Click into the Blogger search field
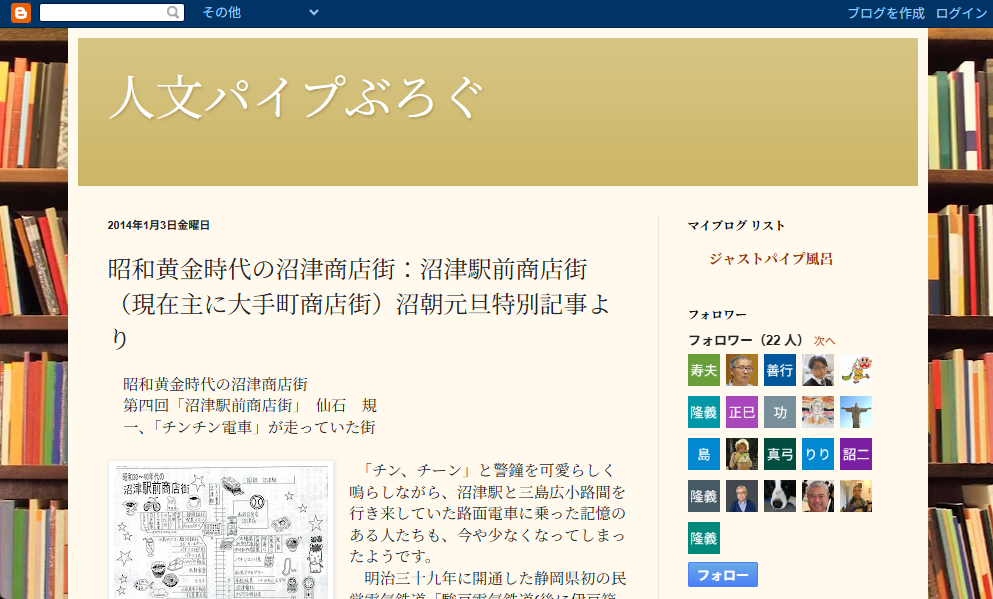This screenshot has width=993, height=599. tap(103, 13)
